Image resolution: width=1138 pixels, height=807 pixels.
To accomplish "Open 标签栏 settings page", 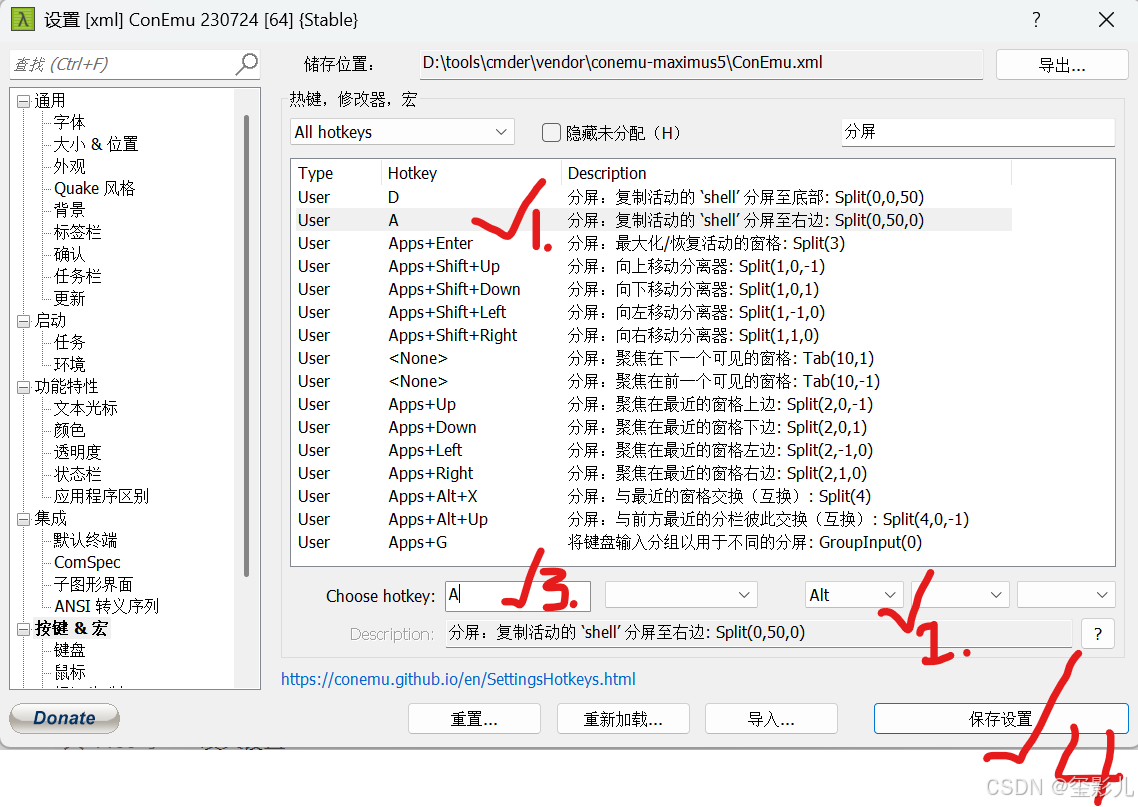I will 77,232.
